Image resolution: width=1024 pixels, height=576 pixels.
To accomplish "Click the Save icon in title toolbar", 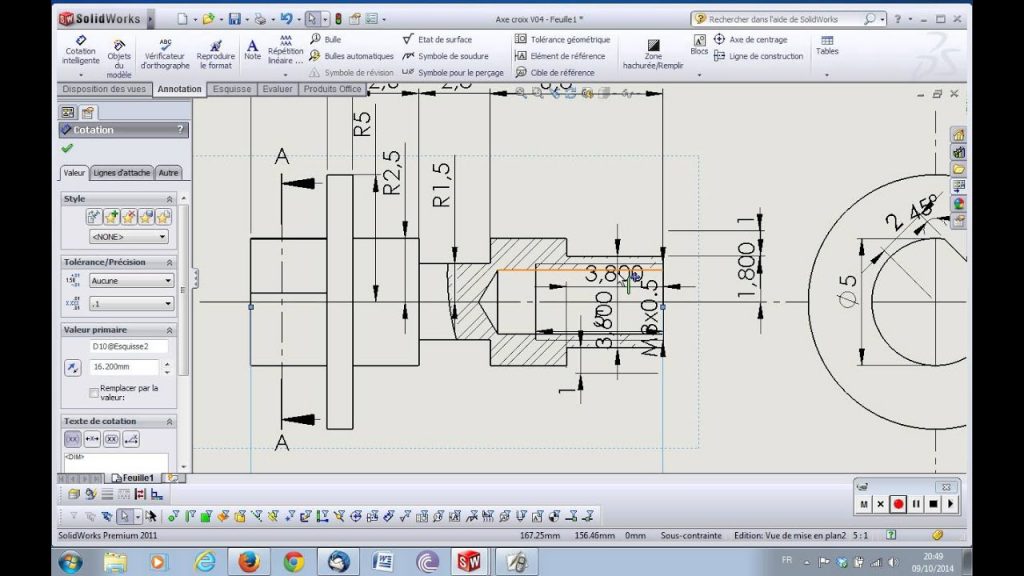I will (234, 19).
